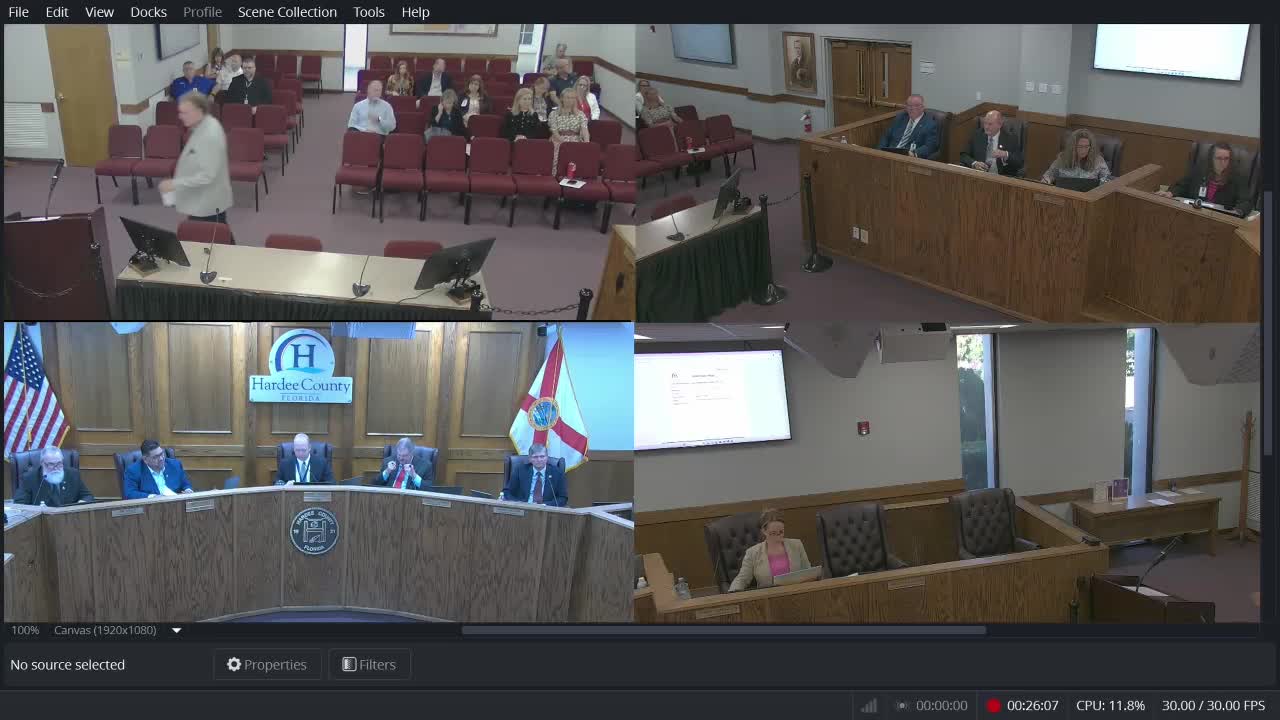
Task: Select the clerk and projector screen camera feed
Action: [x=948, y=472]
